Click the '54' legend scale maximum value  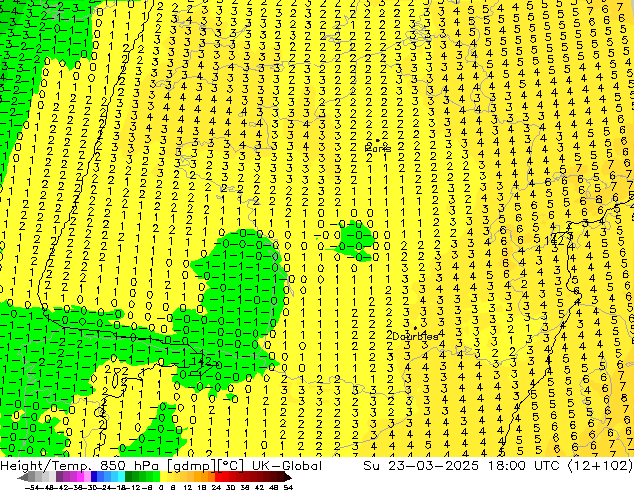point(288,487)
